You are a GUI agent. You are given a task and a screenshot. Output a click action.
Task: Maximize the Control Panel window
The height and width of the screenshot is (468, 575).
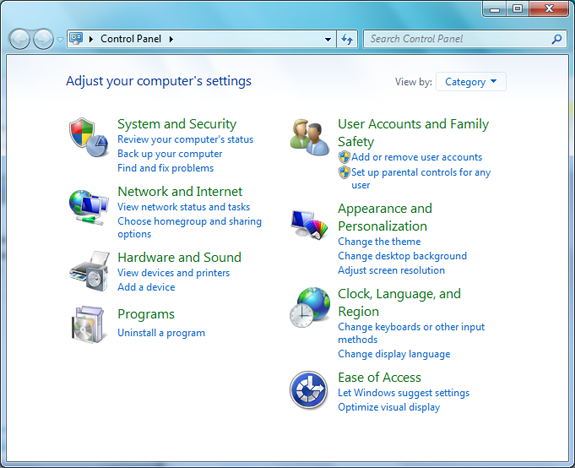[517, 9]
